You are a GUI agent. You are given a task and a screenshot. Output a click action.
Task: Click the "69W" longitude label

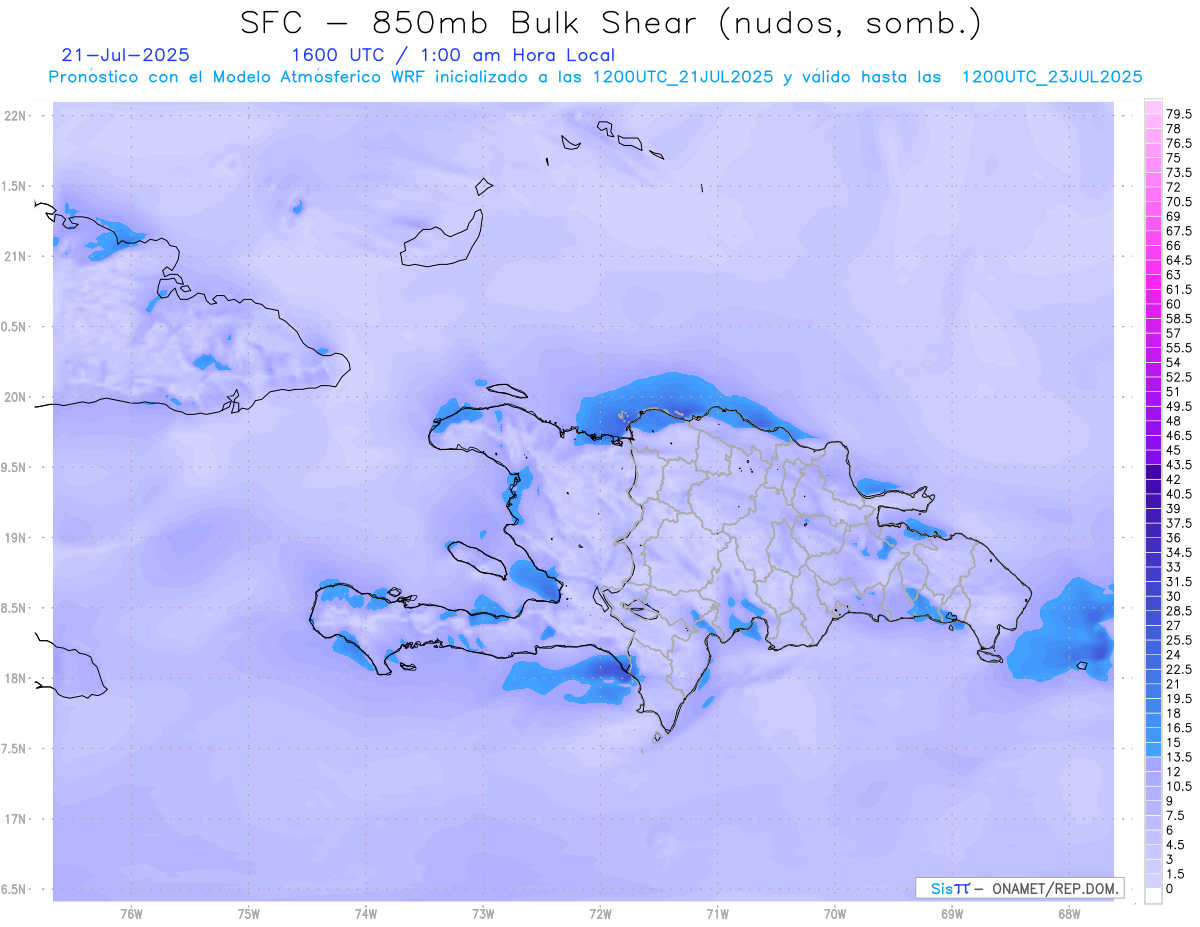(952, 914)
